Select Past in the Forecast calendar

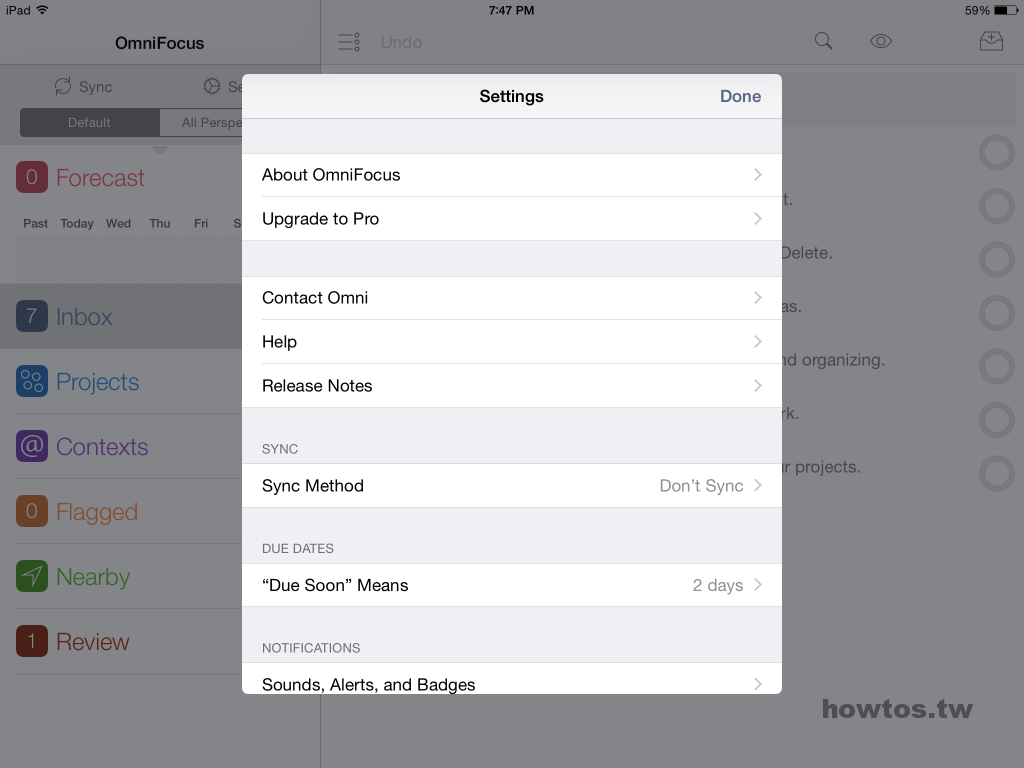(35, 223)
